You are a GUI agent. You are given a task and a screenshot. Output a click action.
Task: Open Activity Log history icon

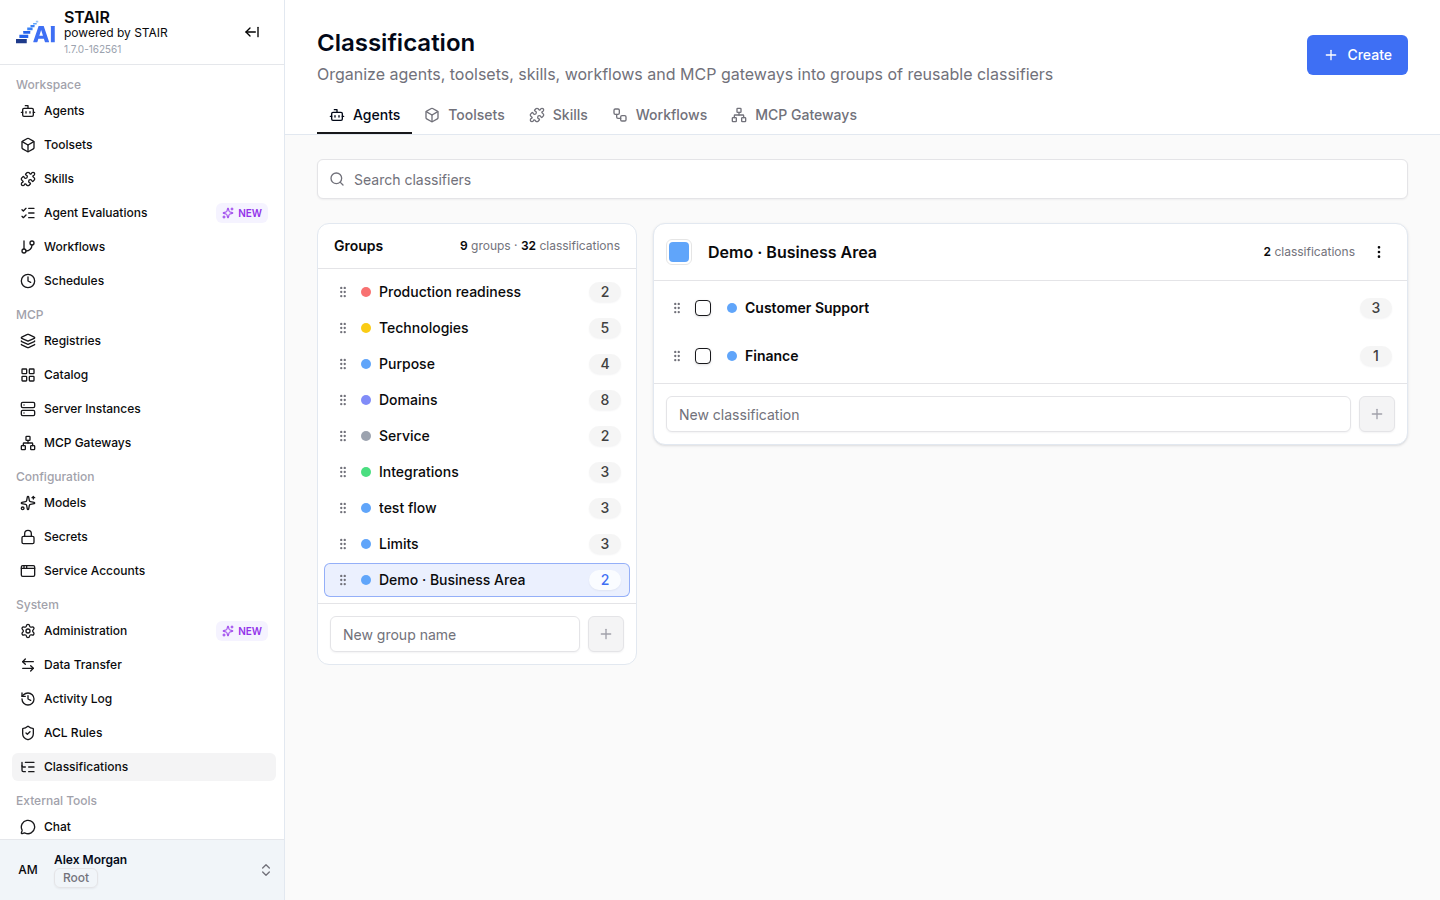point(28,699)
